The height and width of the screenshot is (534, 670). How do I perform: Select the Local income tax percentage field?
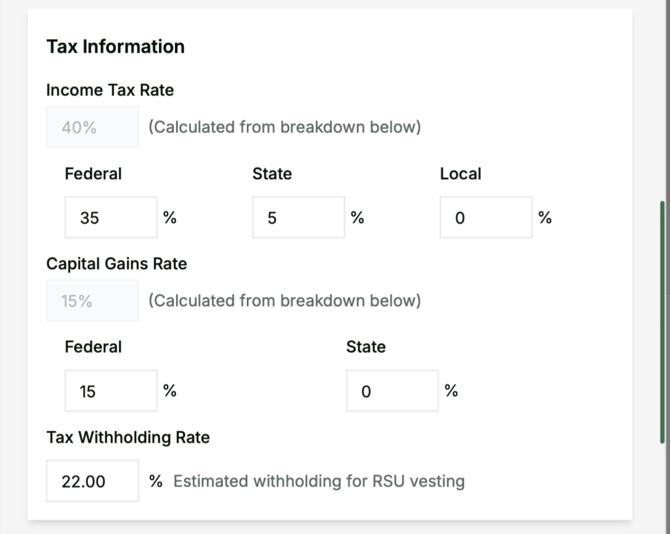485,217
